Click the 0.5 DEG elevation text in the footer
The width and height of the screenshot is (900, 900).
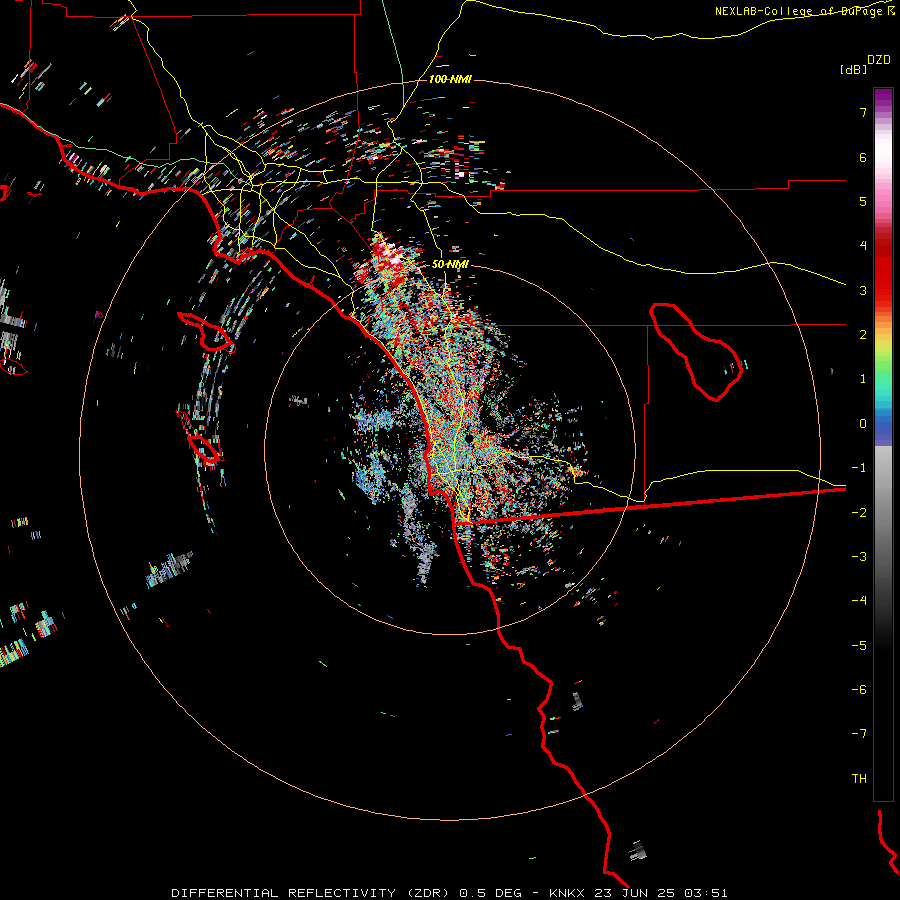point(490,893)
